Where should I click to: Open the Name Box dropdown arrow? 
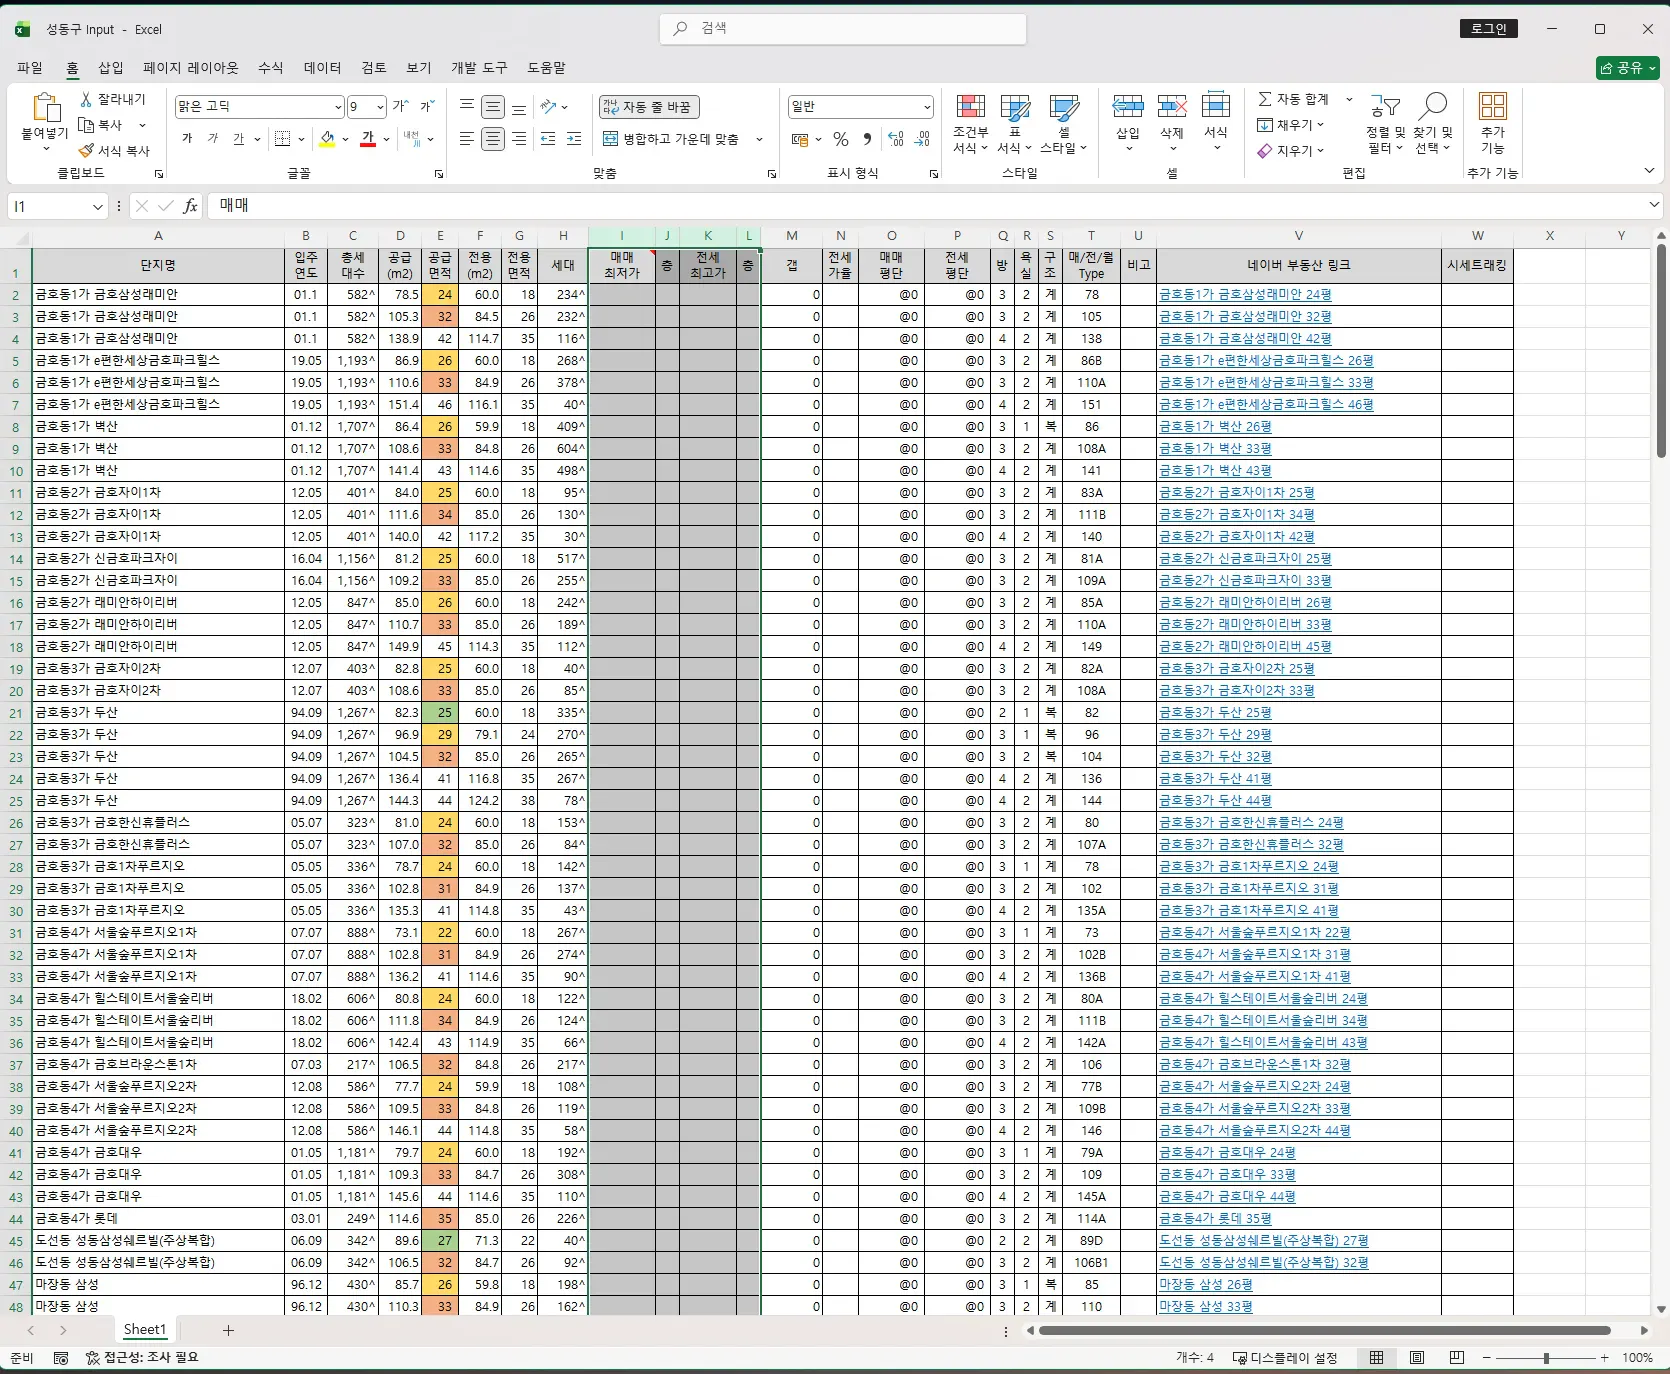tap(98, 207)
